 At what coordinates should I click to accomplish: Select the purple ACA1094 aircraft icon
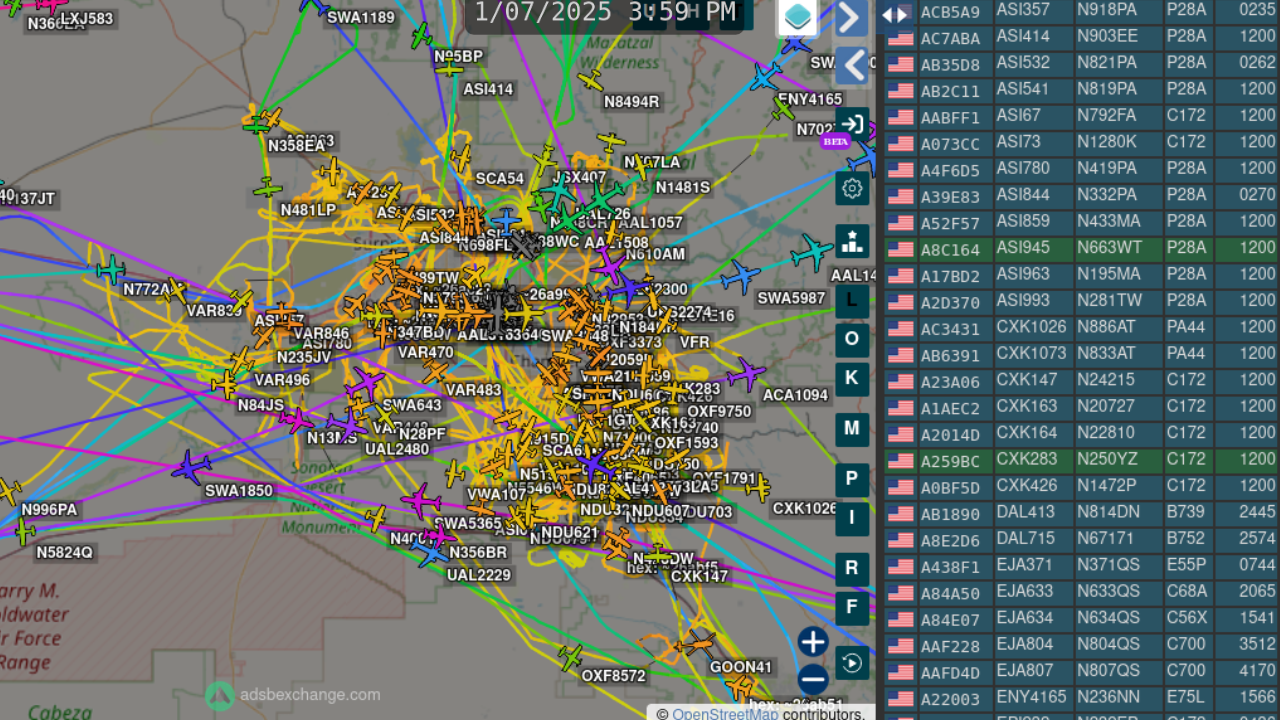(746, 374)
